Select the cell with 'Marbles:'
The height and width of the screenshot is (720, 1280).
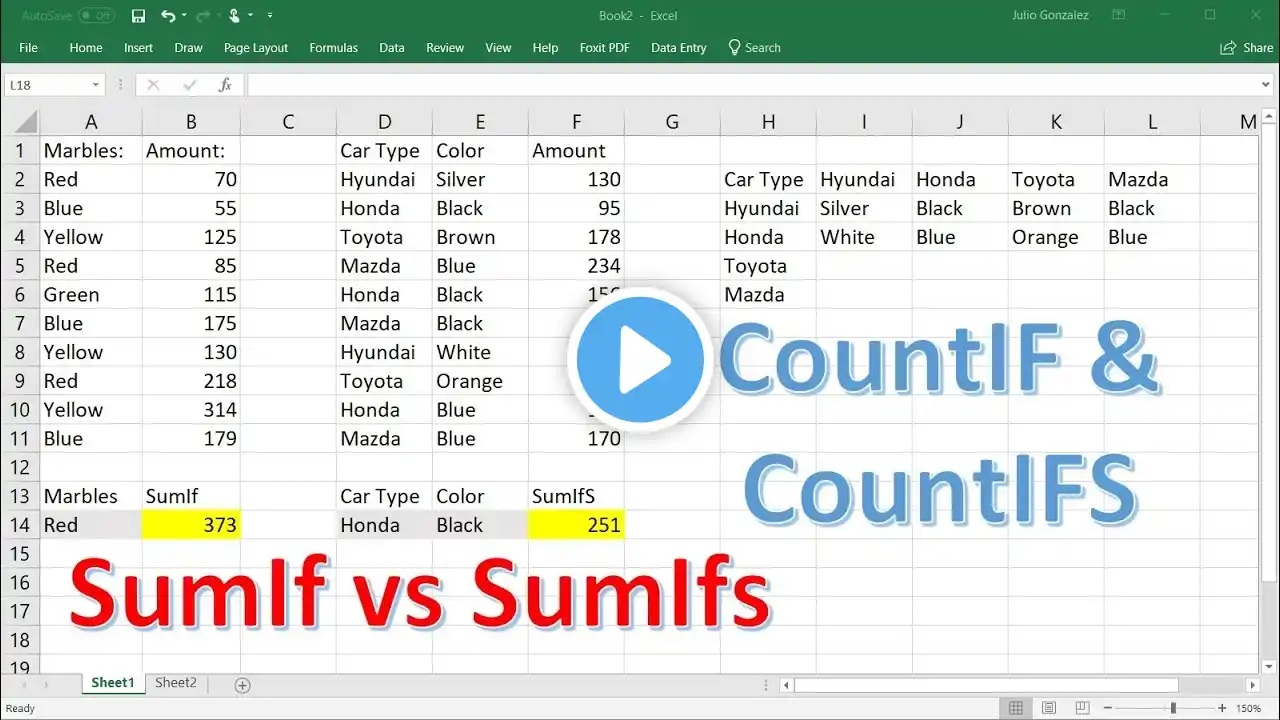coord(91,151)
